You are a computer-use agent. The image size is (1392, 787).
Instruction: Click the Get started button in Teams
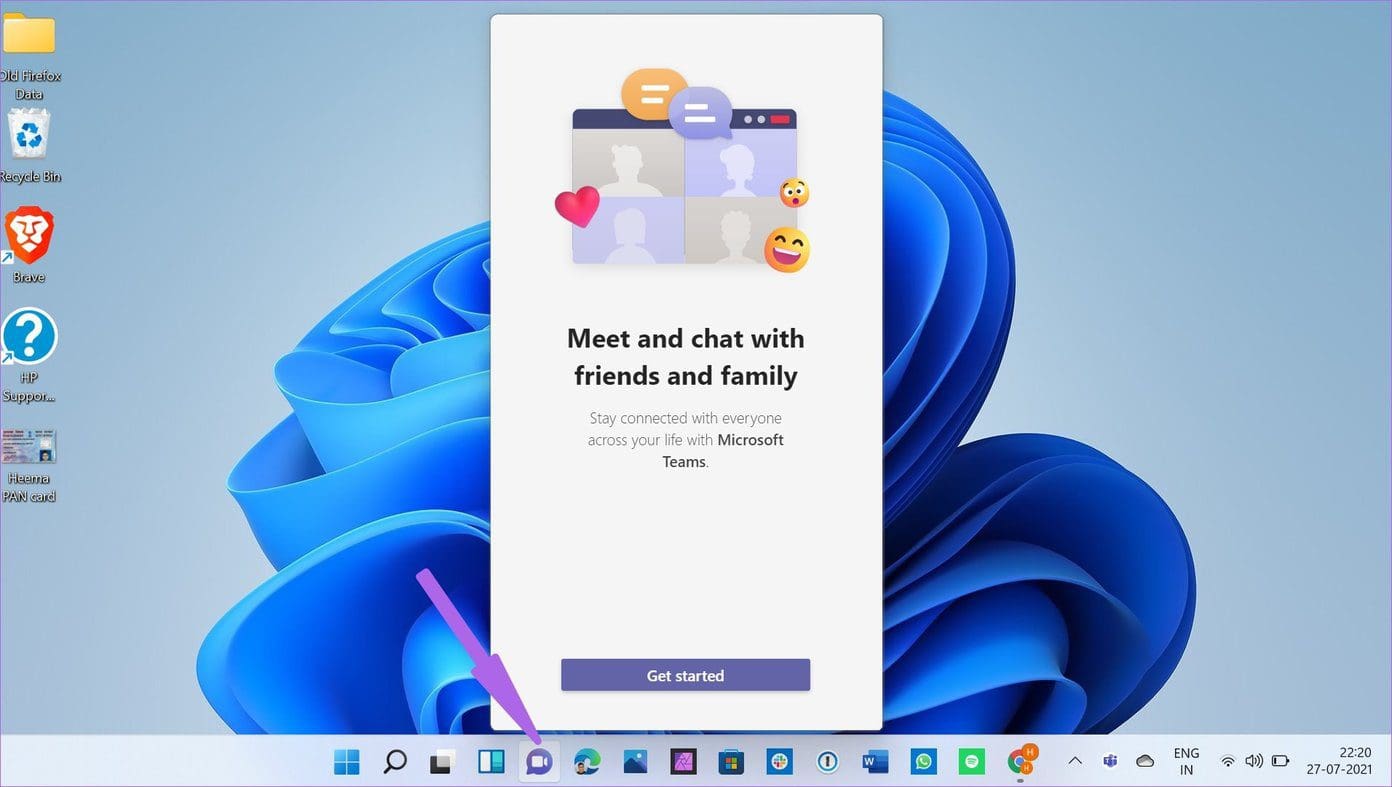[685, 675]
